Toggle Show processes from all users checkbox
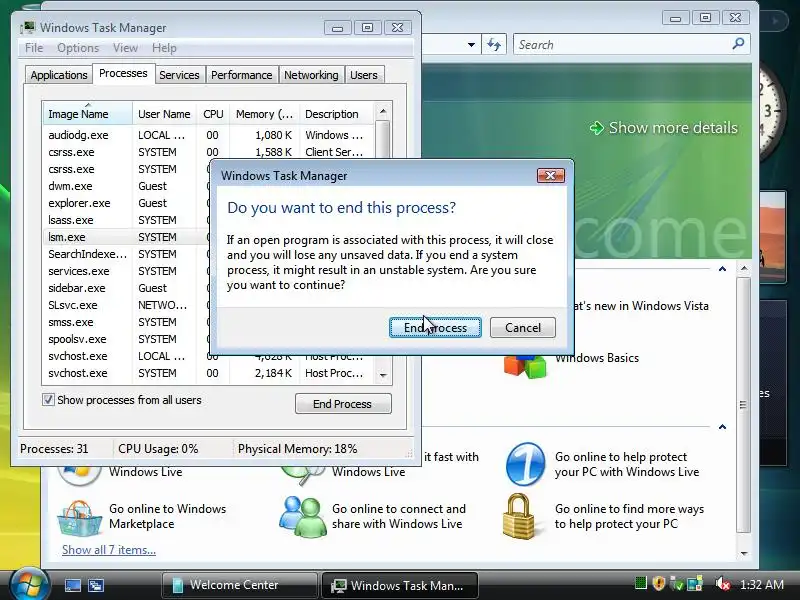This screenshot has width=800, height=600. pos(48,399)
